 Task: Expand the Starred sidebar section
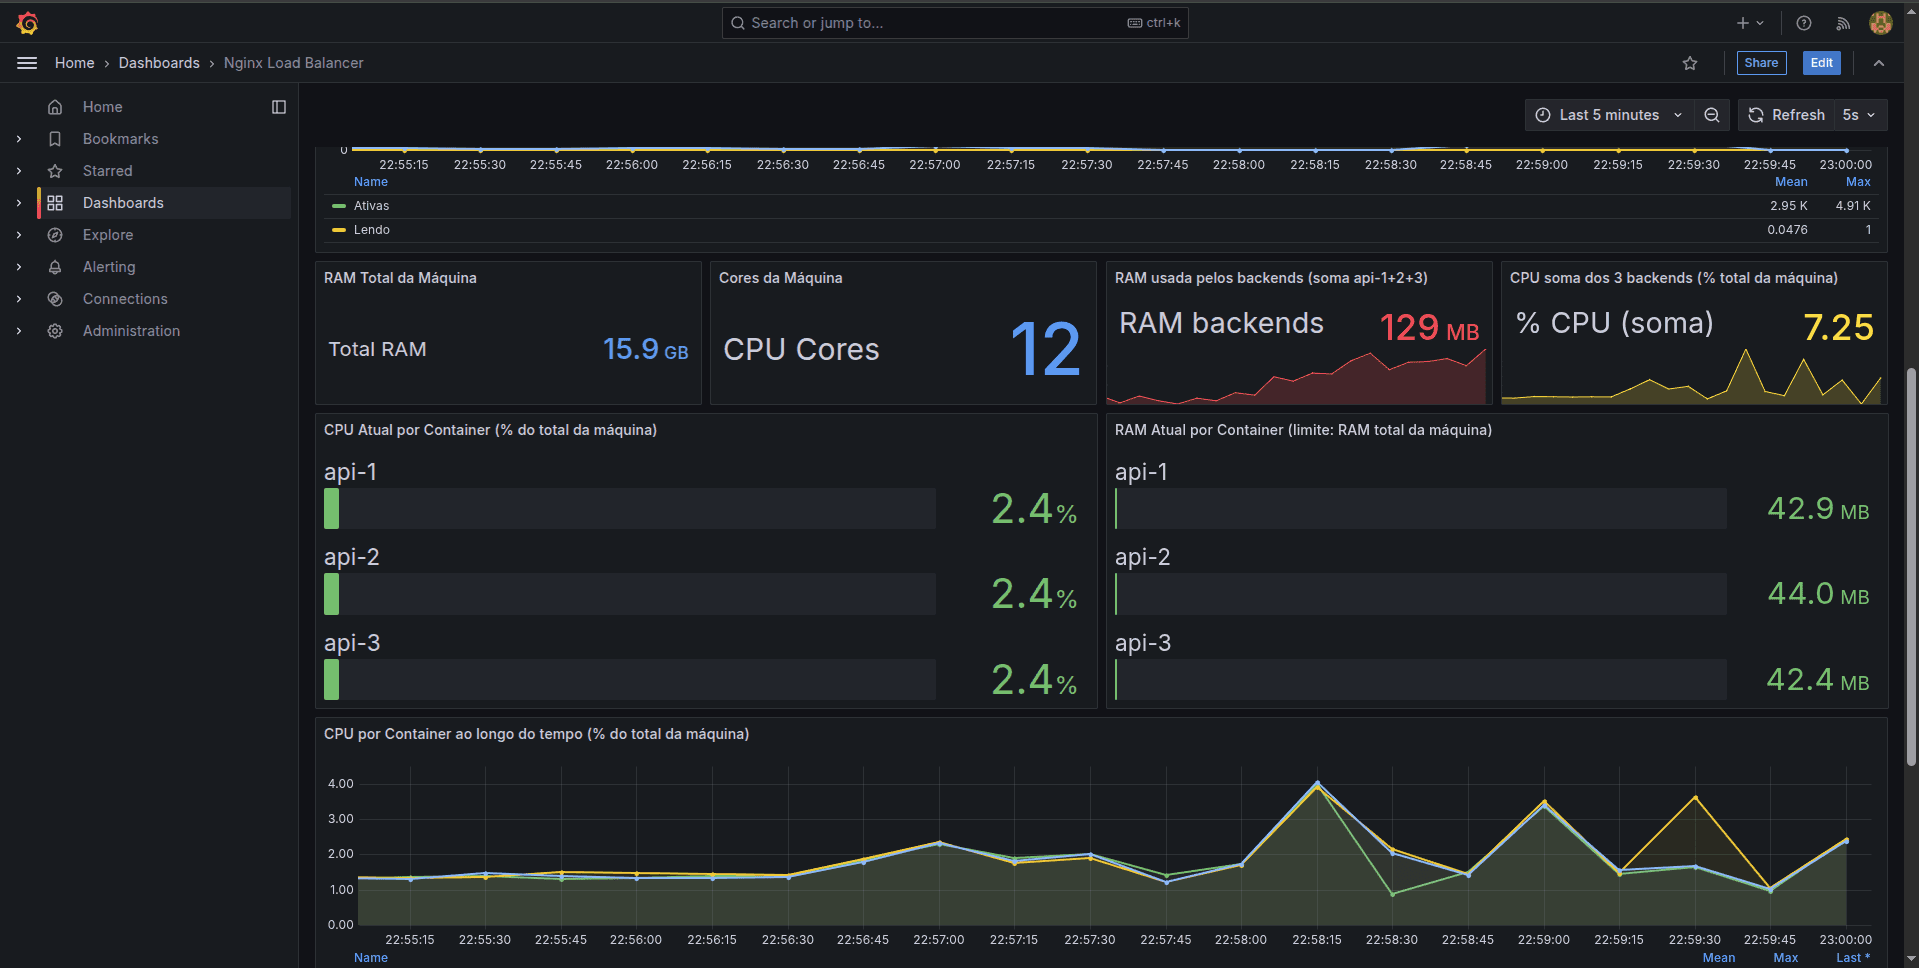coord(19,171)
